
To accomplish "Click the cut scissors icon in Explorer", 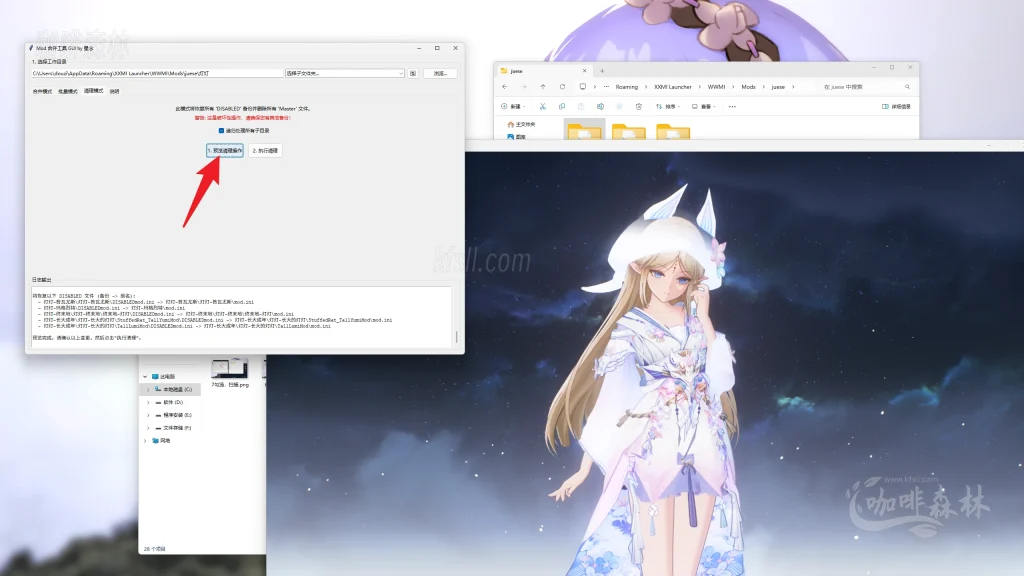I will [542, 106].
